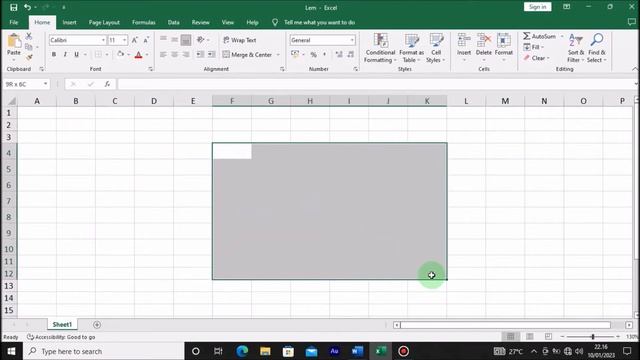Screen dimensions: 640x360
Task: Open Find & Select menu
Action: [597, 48]
